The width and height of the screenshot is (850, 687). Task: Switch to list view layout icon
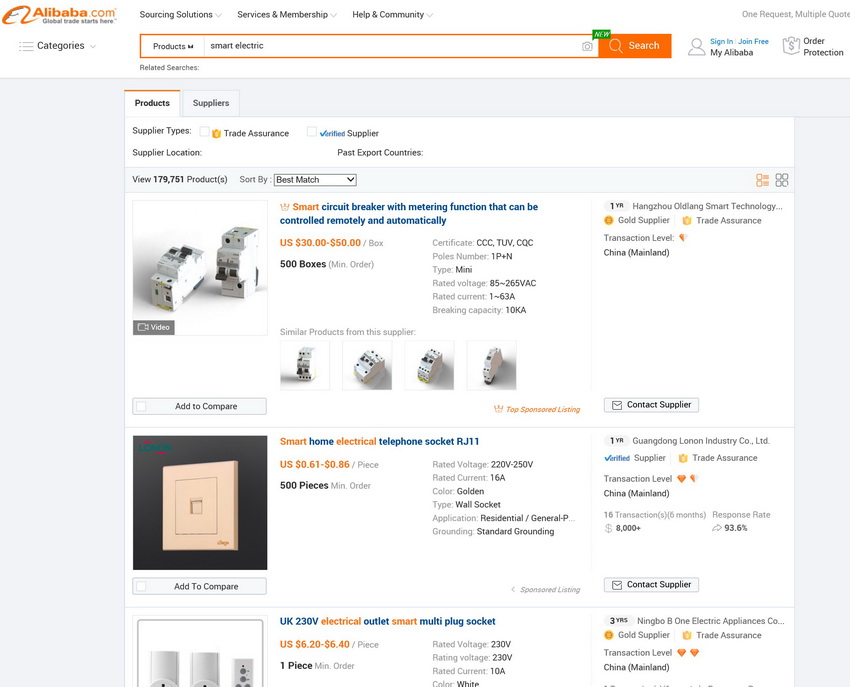(763, 180)
